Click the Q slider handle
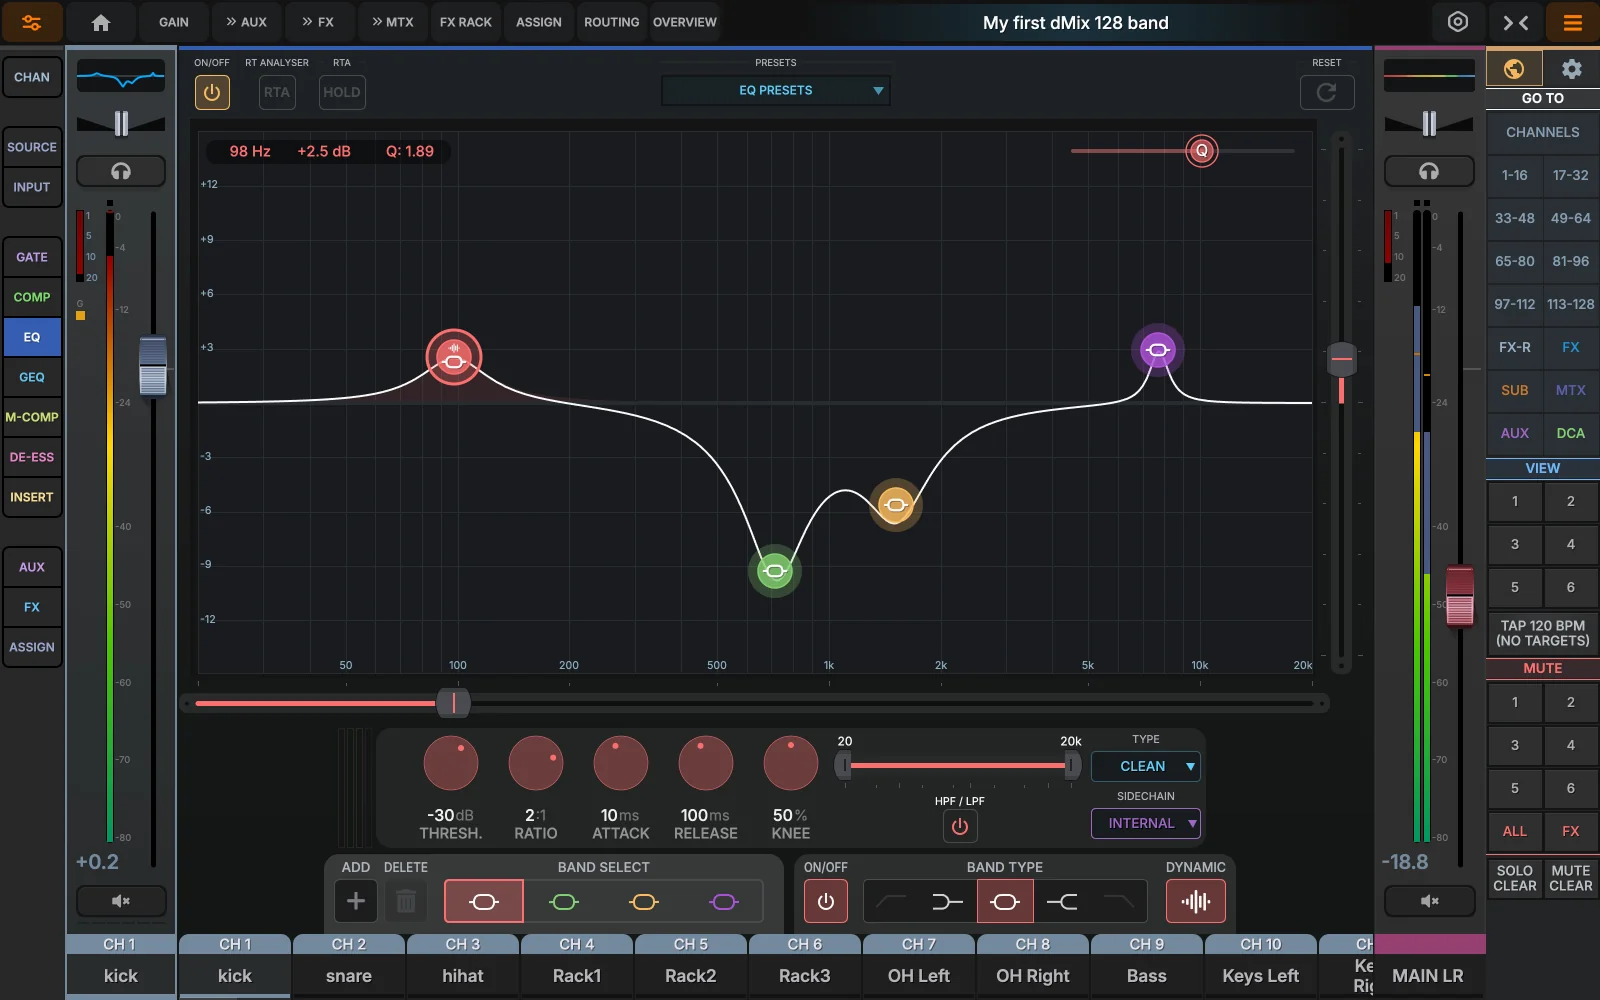1600x1000 pixels. 1202,151
